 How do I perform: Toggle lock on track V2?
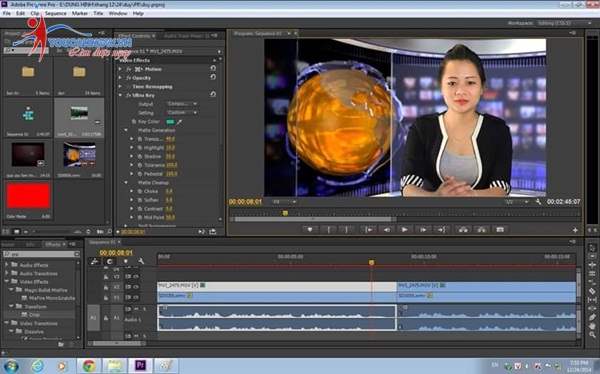[106, 287]
